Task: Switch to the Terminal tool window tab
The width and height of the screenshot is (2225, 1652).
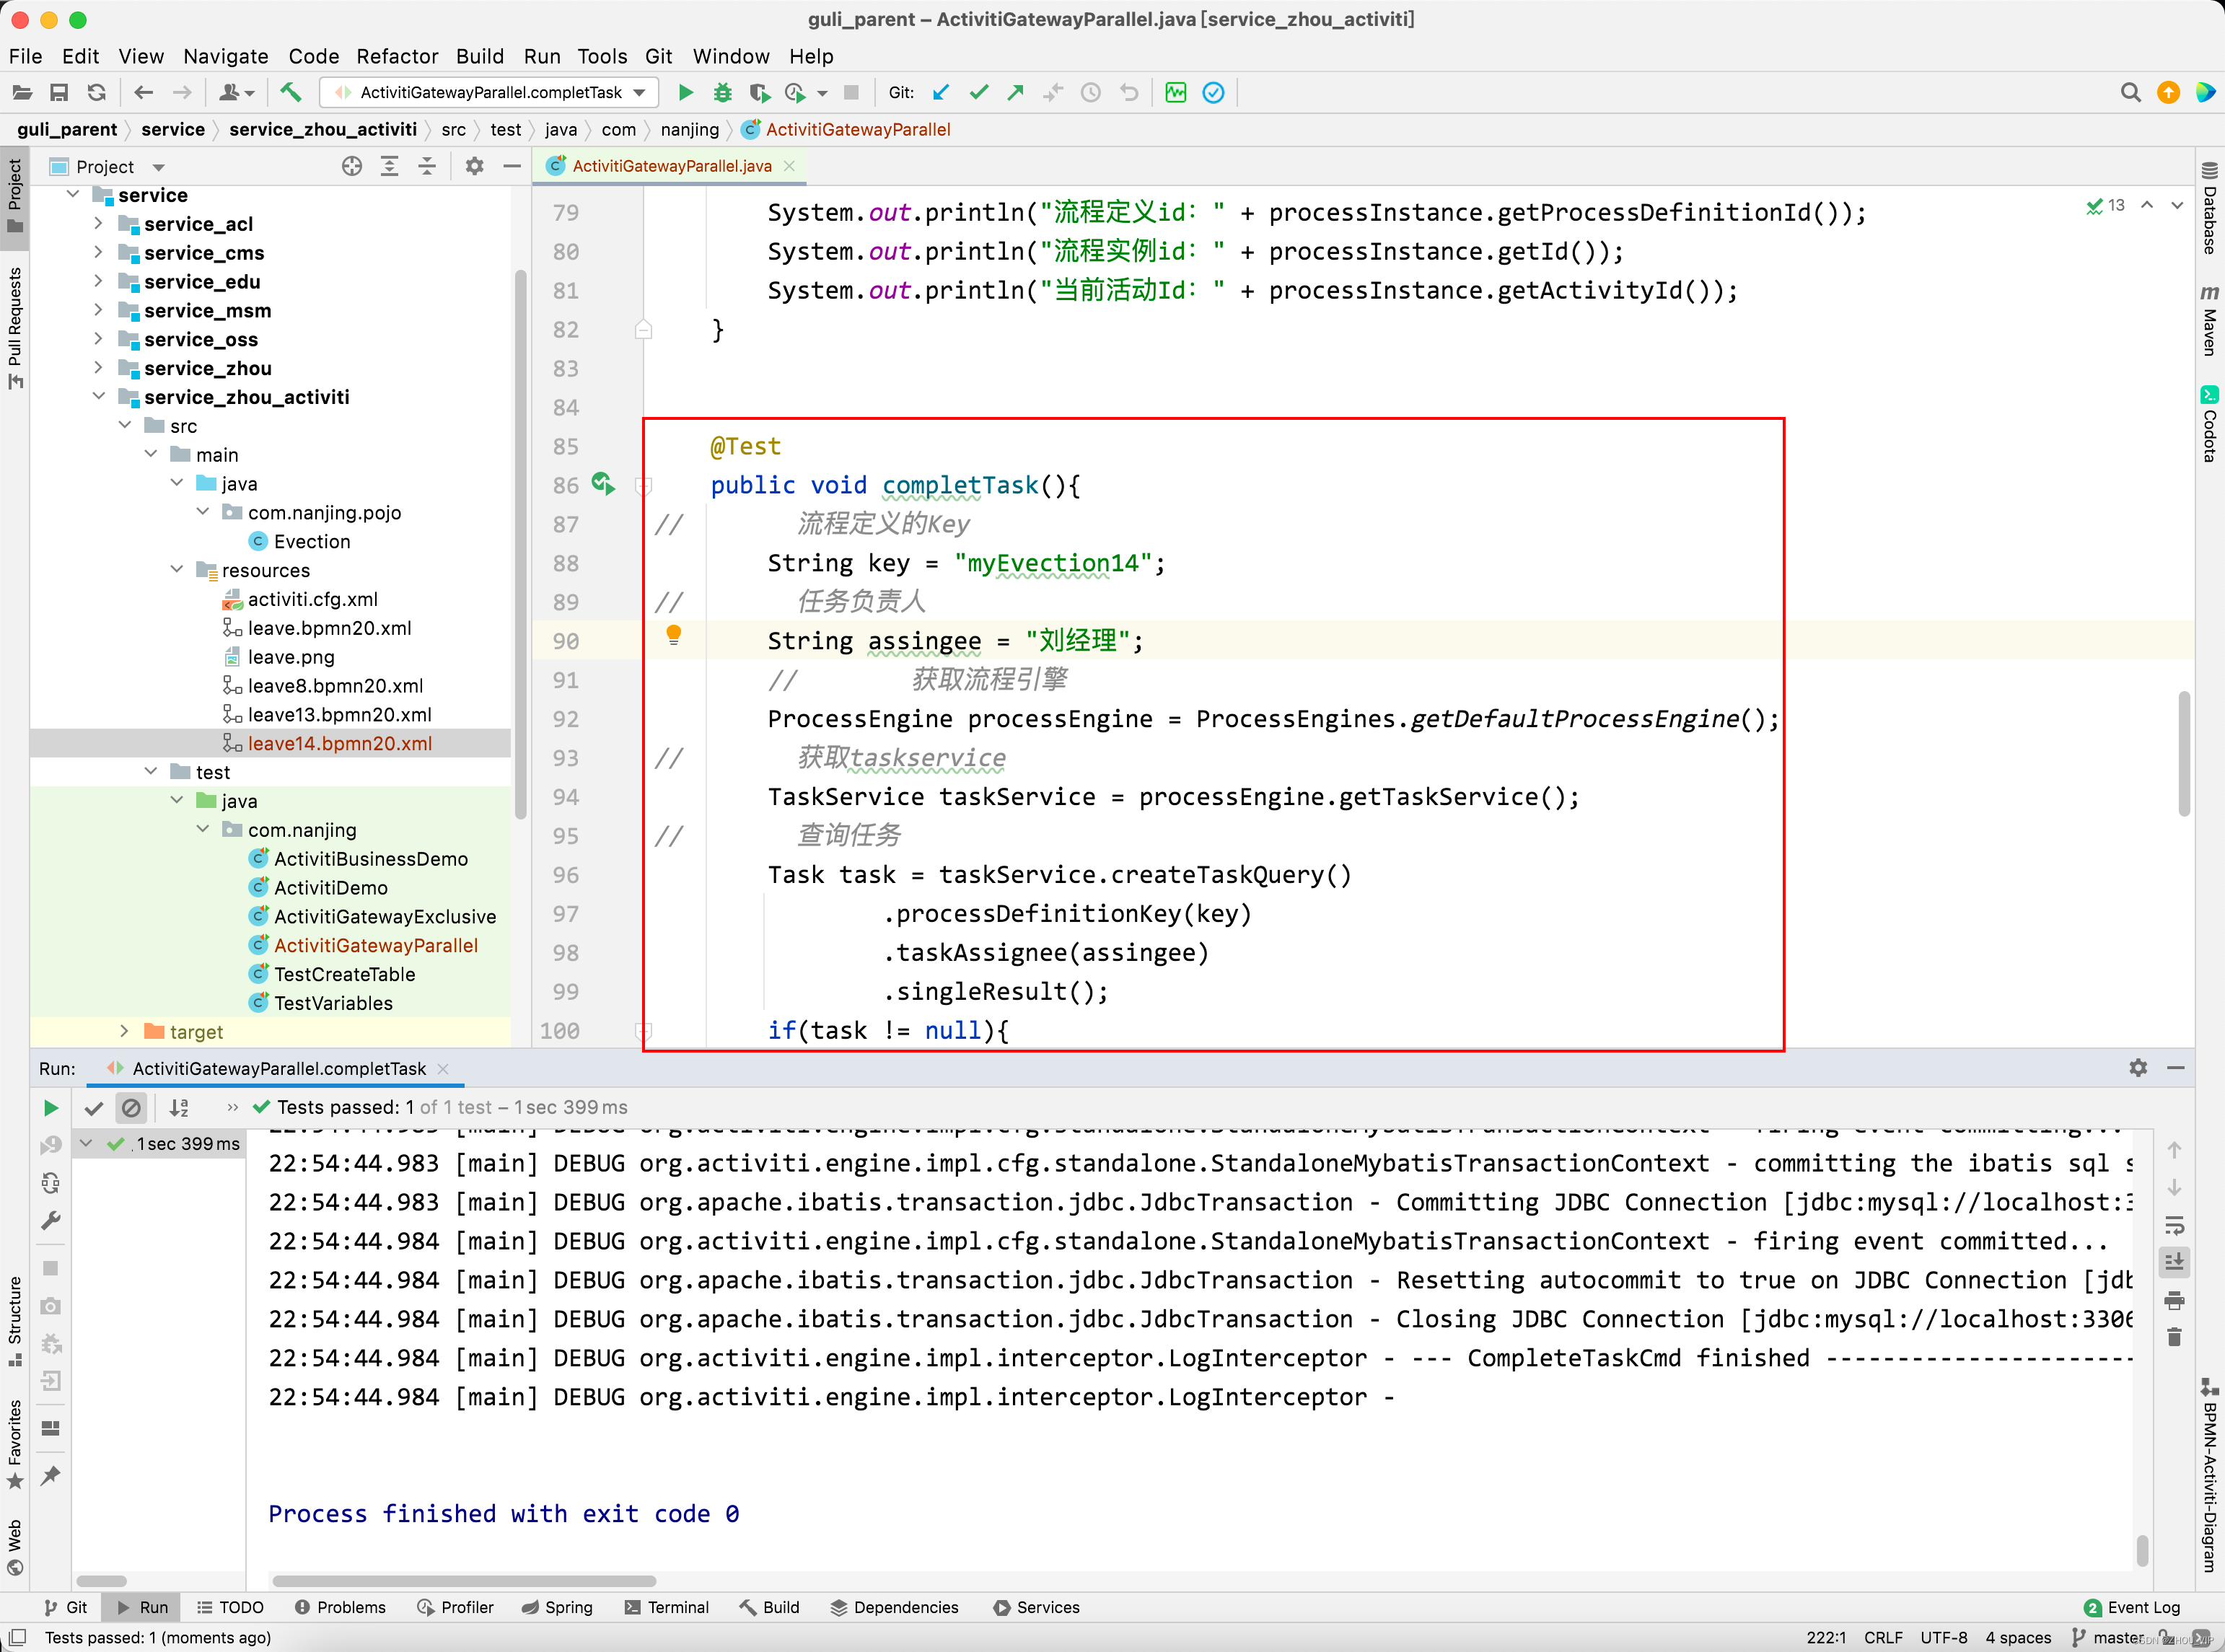Action: (666, 1607)
